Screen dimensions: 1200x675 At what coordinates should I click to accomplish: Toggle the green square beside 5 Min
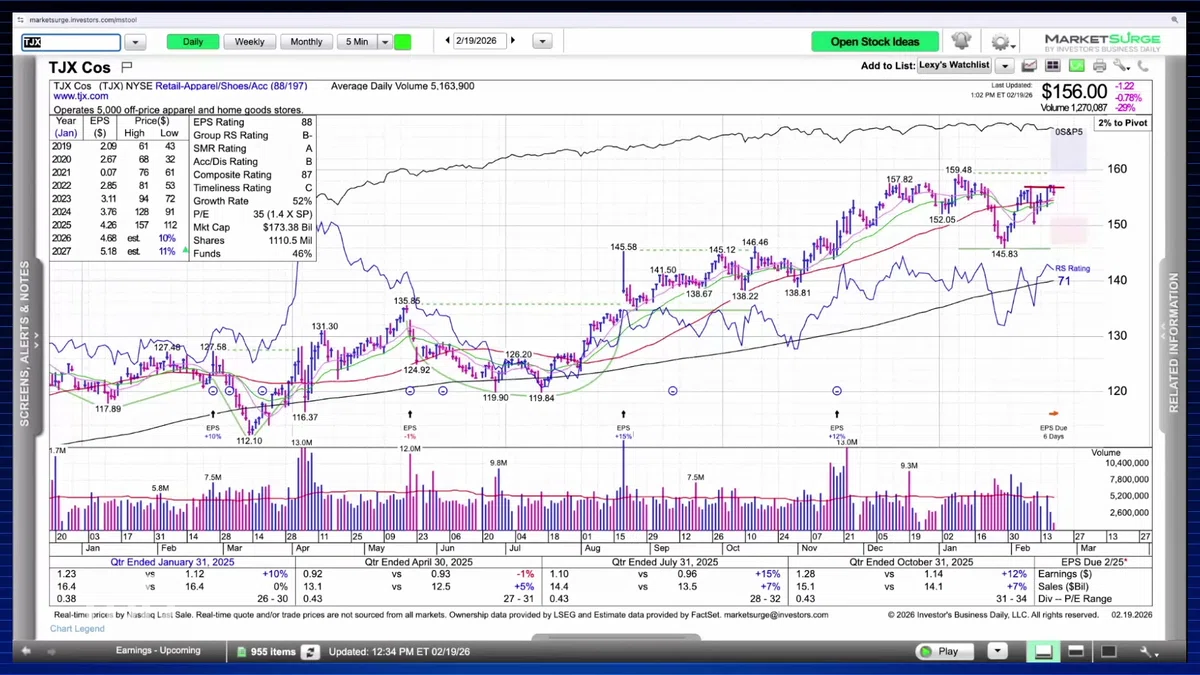click(403, 42)
